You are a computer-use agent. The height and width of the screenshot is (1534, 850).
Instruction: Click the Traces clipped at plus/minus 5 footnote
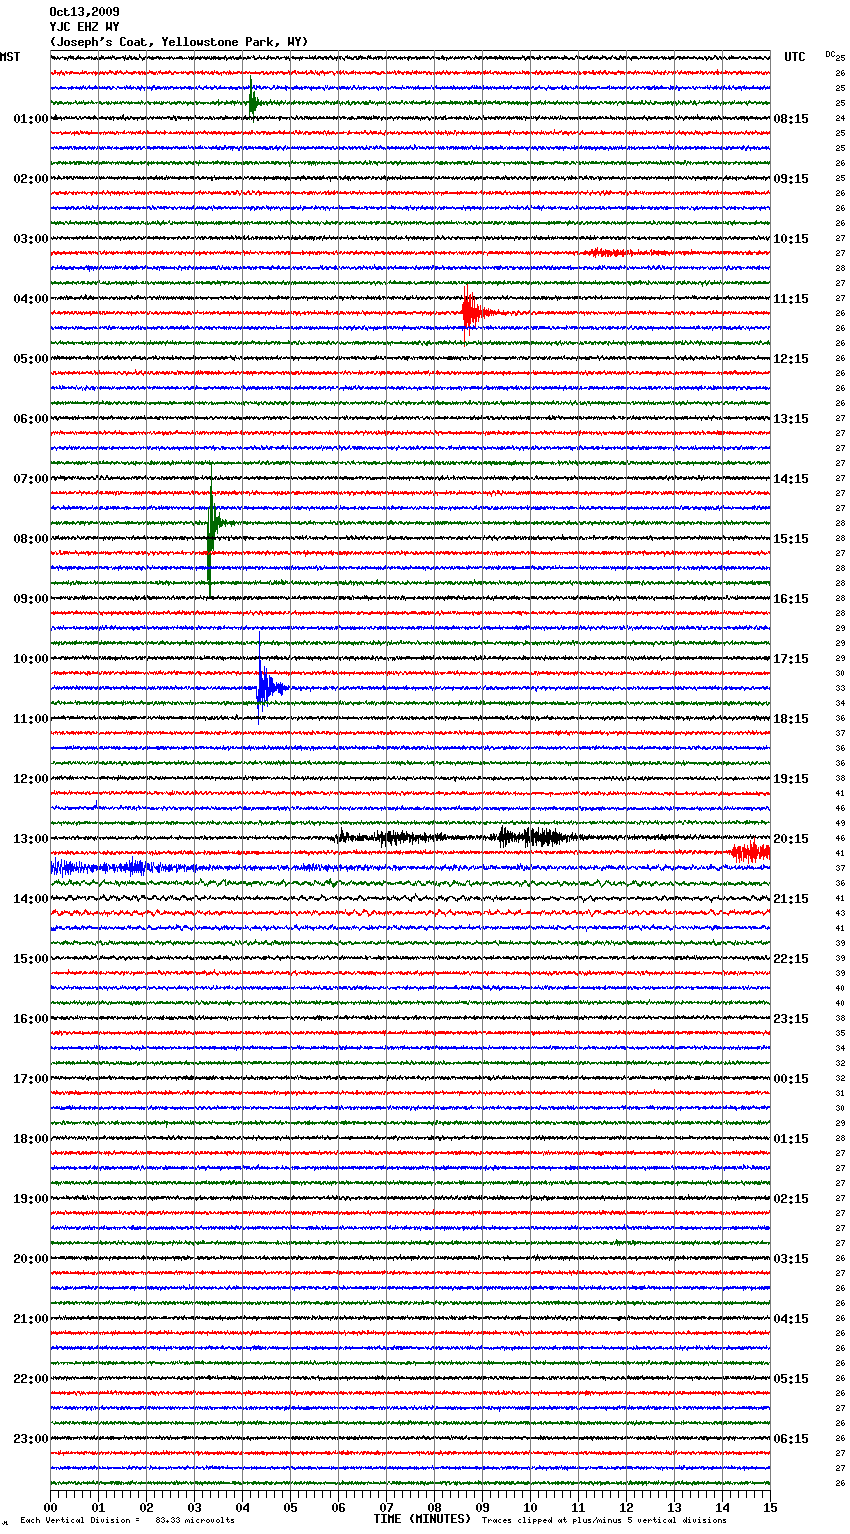[604, 1520]
